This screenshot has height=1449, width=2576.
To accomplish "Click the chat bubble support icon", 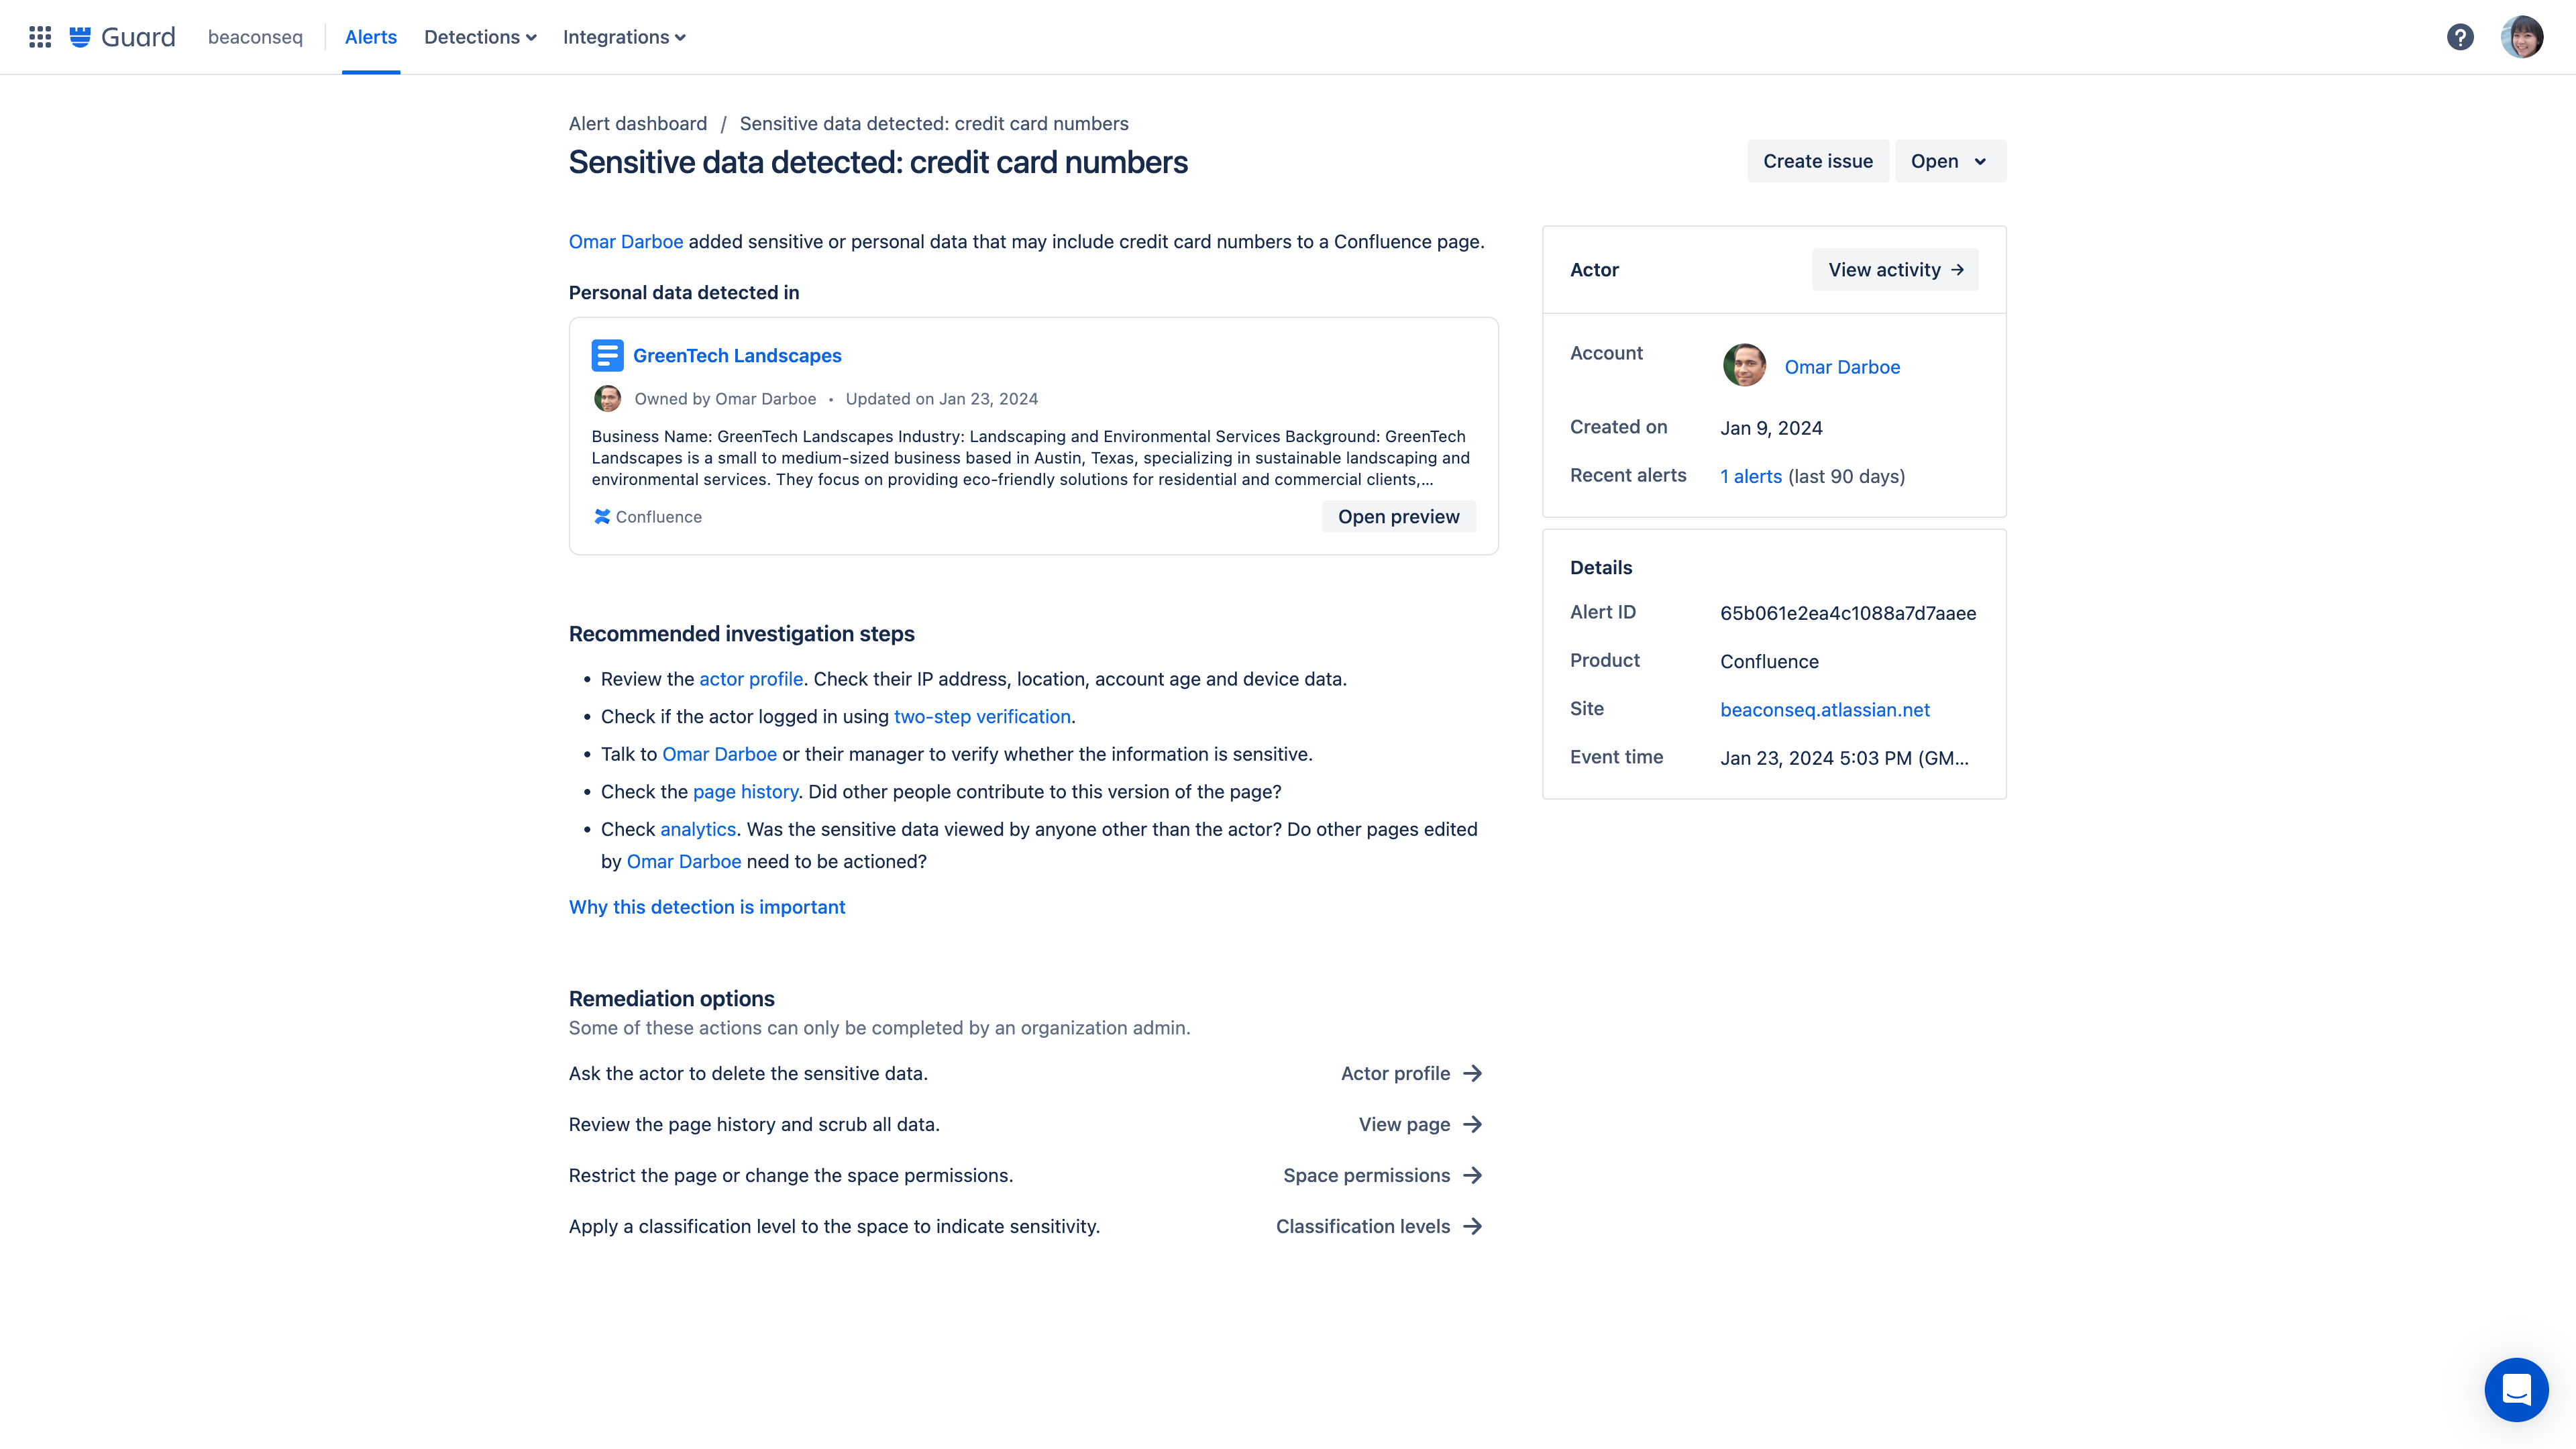I will click(2516, 1389).
